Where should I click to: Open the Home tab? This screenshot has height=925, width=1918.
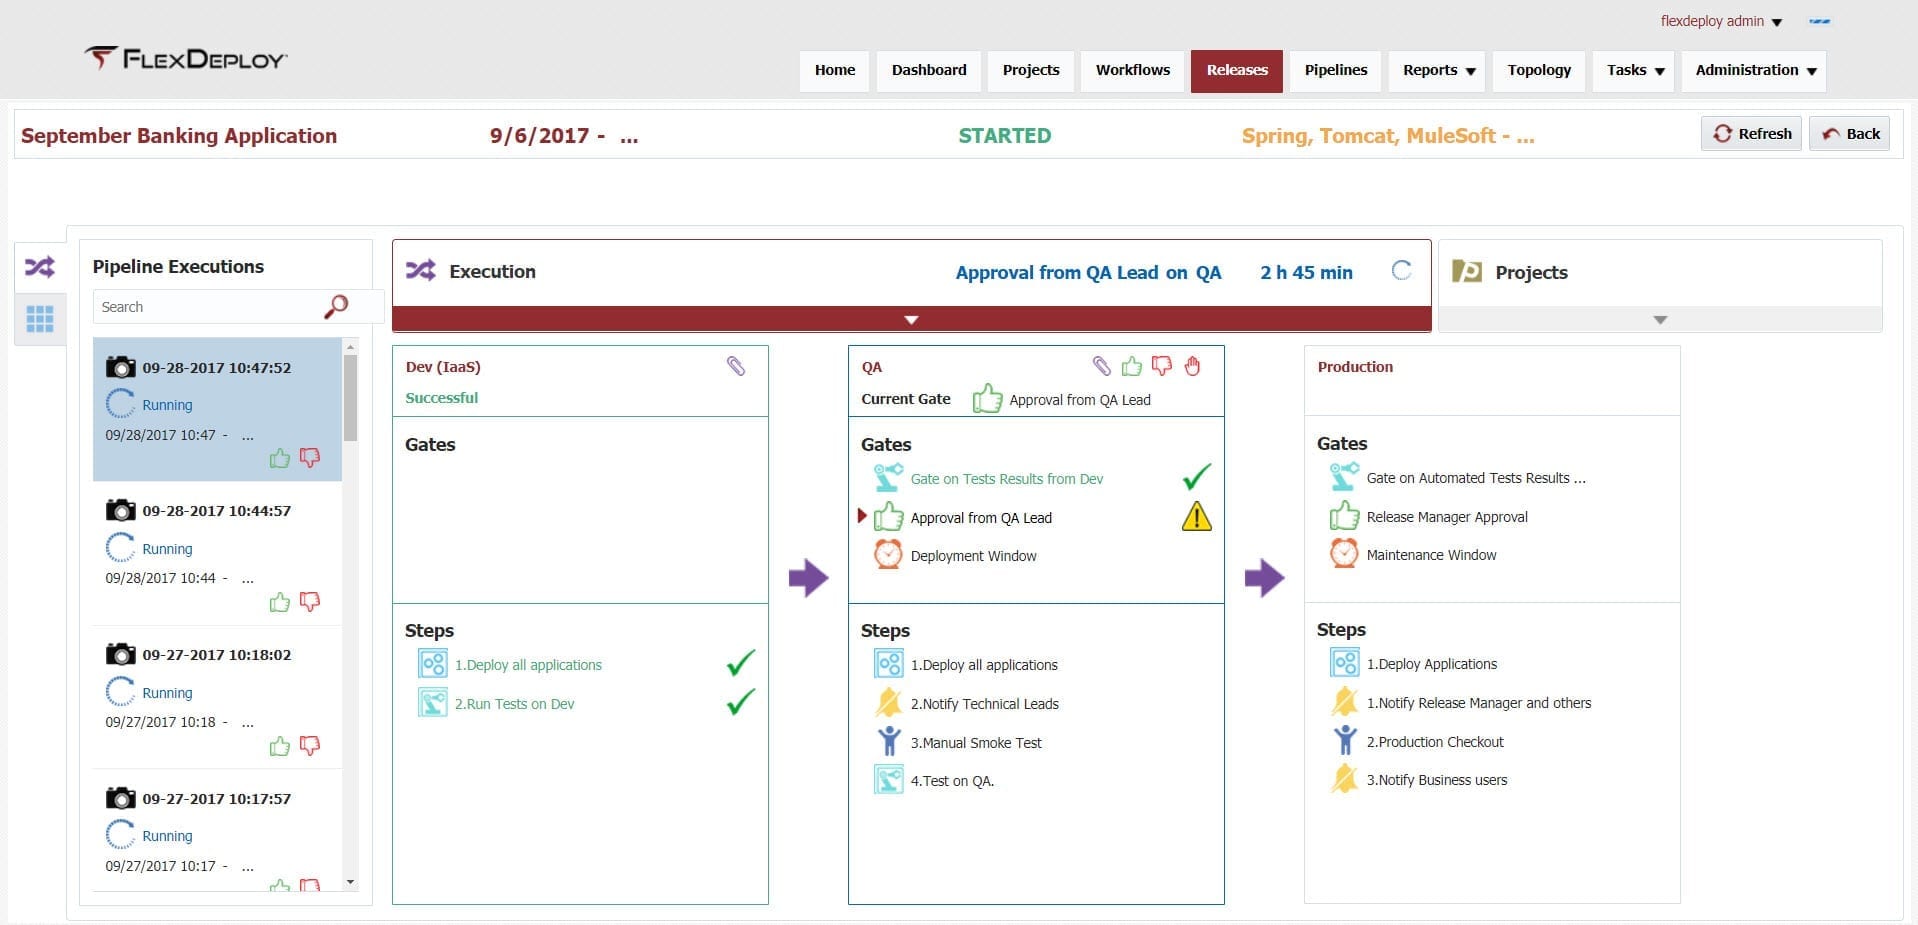click(835, 70)
